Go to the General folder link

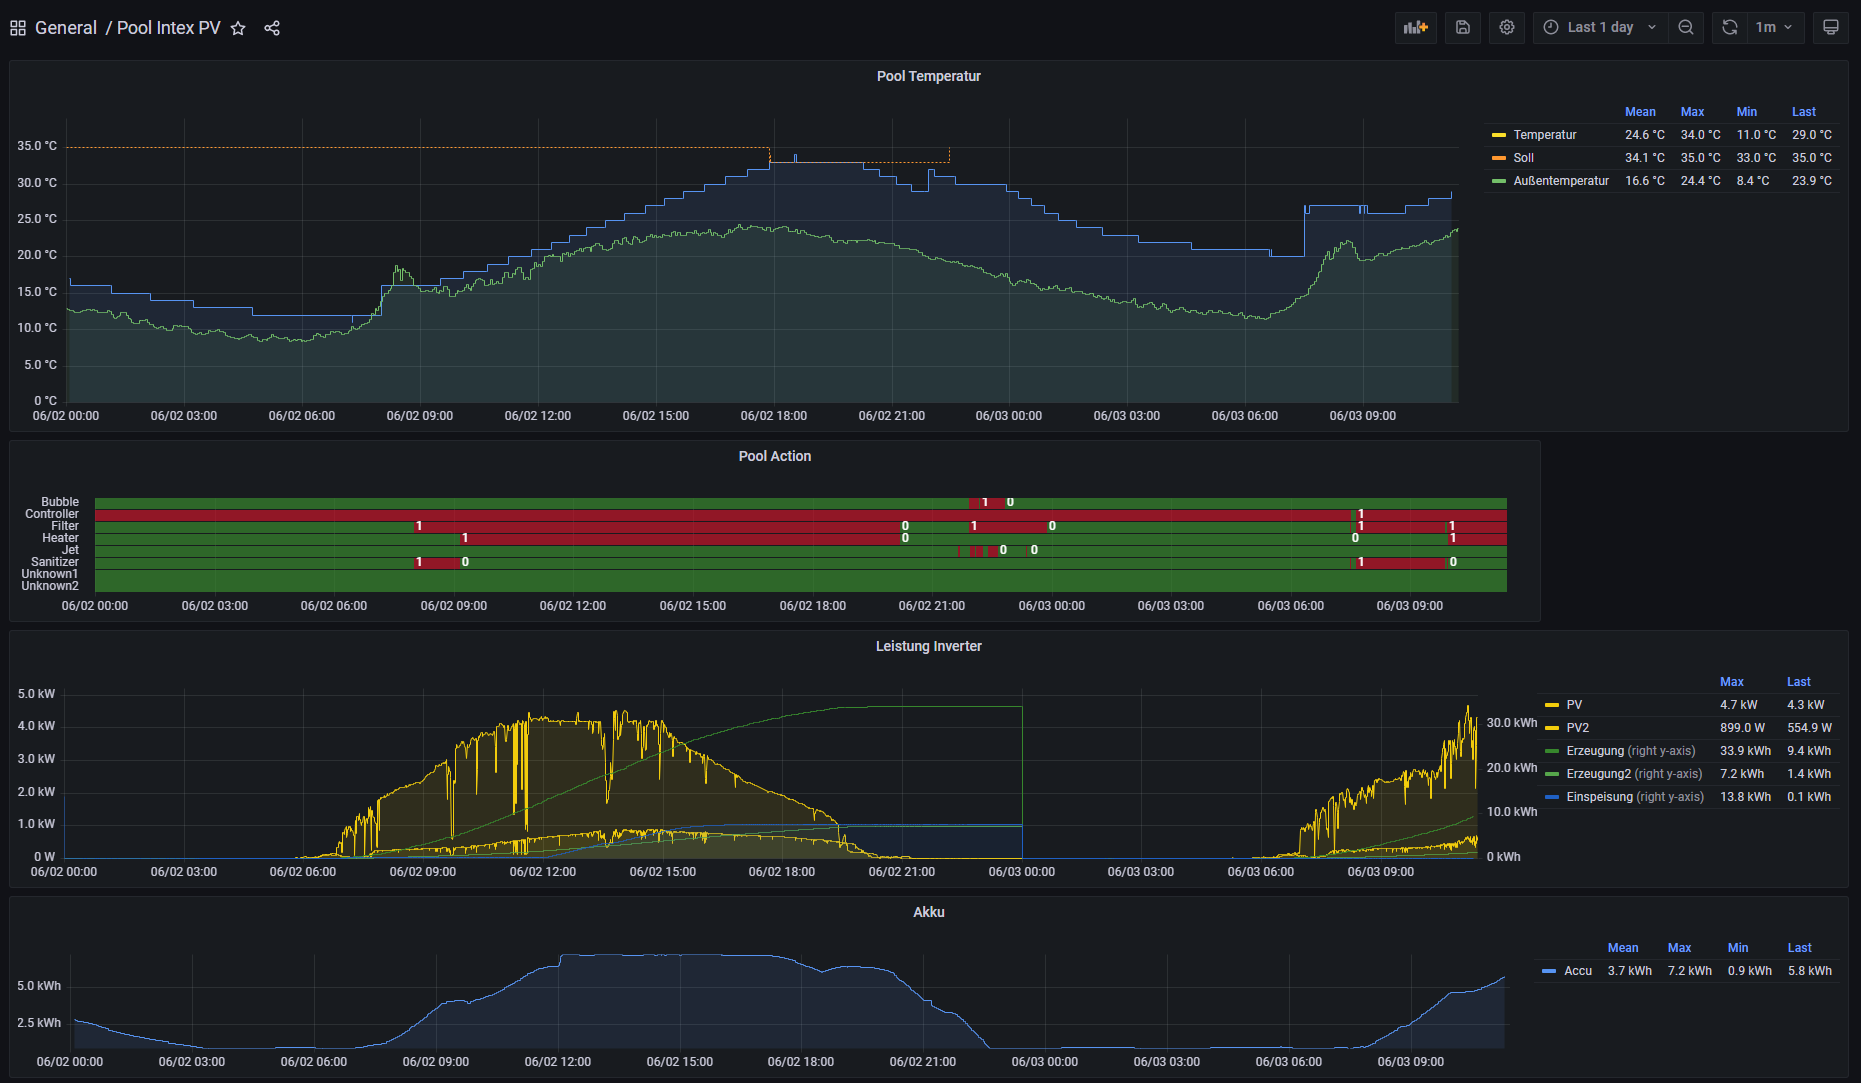pos(66,28)
